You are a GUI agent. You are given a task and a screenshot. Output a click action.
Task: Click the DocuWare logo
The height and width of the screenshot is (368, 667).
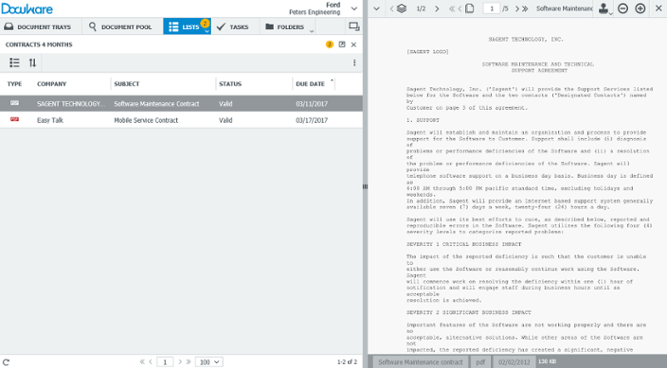(27, 9)
